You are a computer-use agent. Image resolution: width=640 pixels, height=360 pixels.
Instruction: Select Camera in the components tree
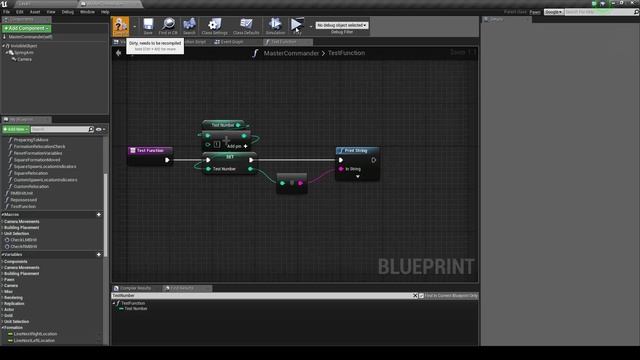24,60
